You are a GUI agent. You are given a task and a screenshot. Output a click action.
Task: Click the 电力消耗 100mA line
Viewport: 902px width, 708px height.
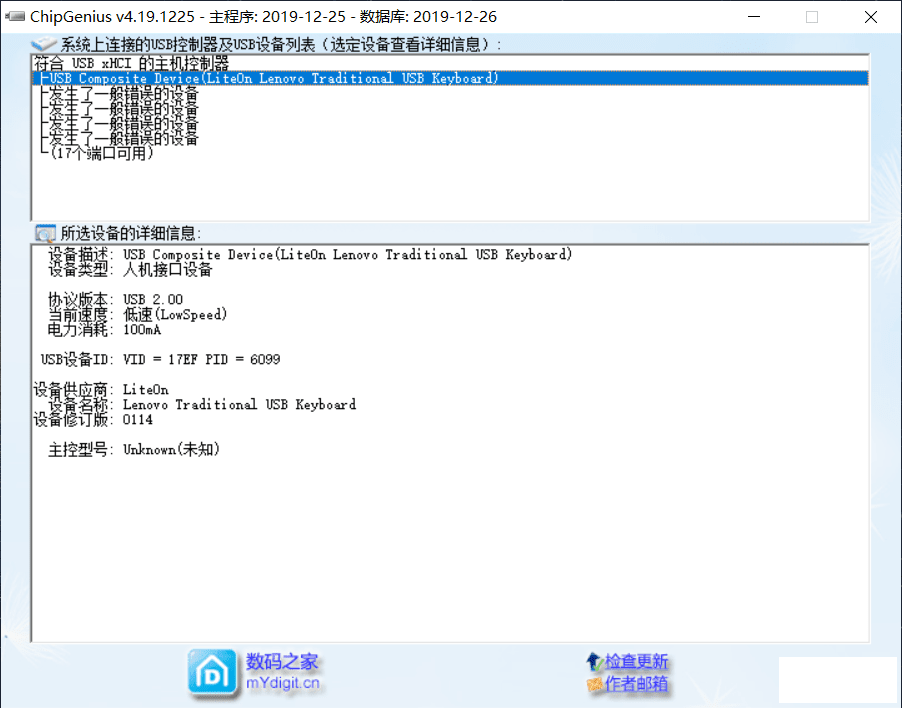point(104,329)
